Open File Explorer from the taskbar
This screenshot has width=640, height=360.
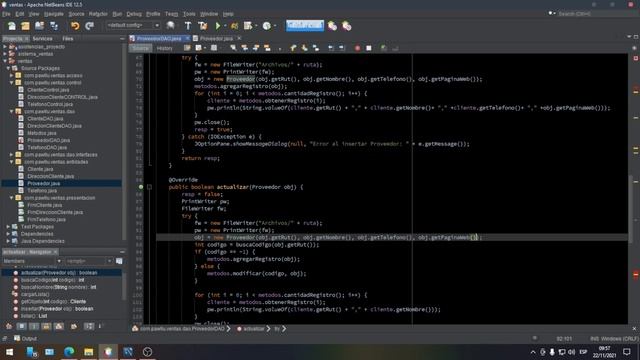coord(89,351)
